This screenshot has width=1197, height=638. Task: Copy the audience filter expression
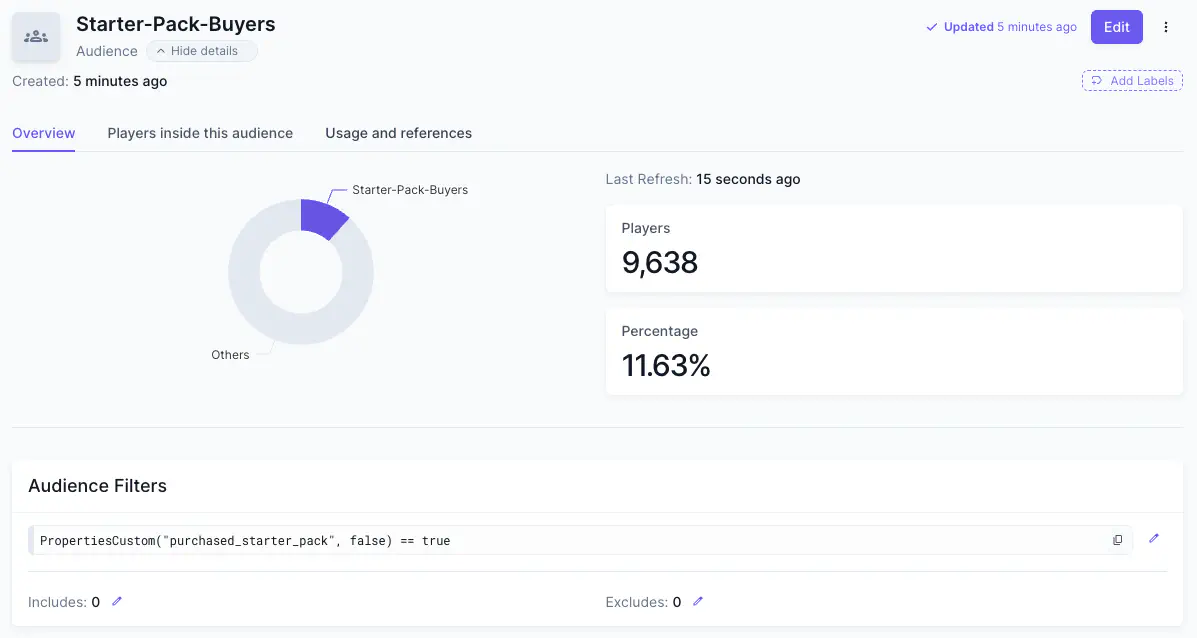(1118, 540)
